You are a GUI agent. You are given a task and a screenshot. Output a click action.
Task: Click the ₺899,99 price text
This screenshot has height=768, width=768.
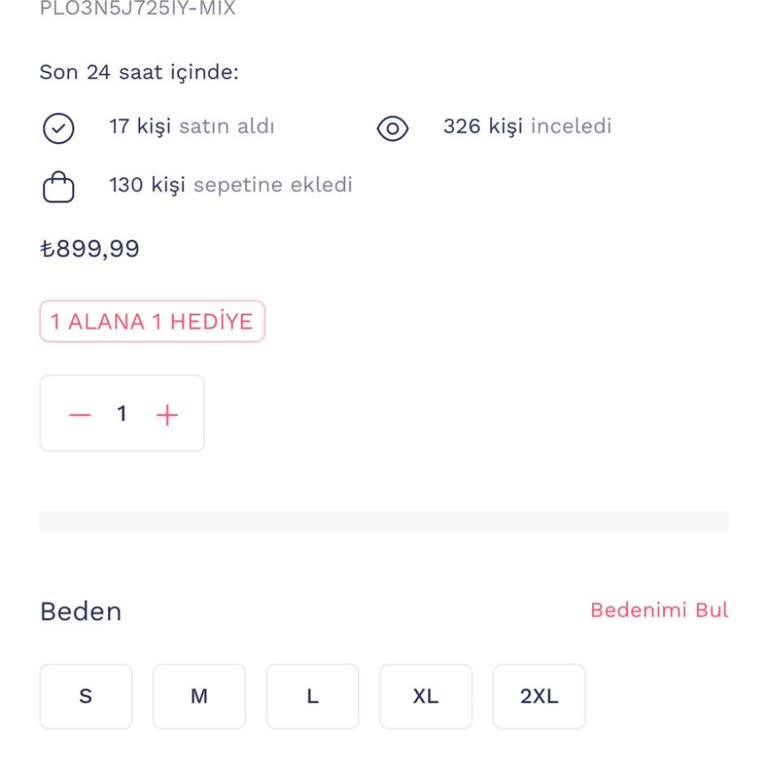(90, 249)
